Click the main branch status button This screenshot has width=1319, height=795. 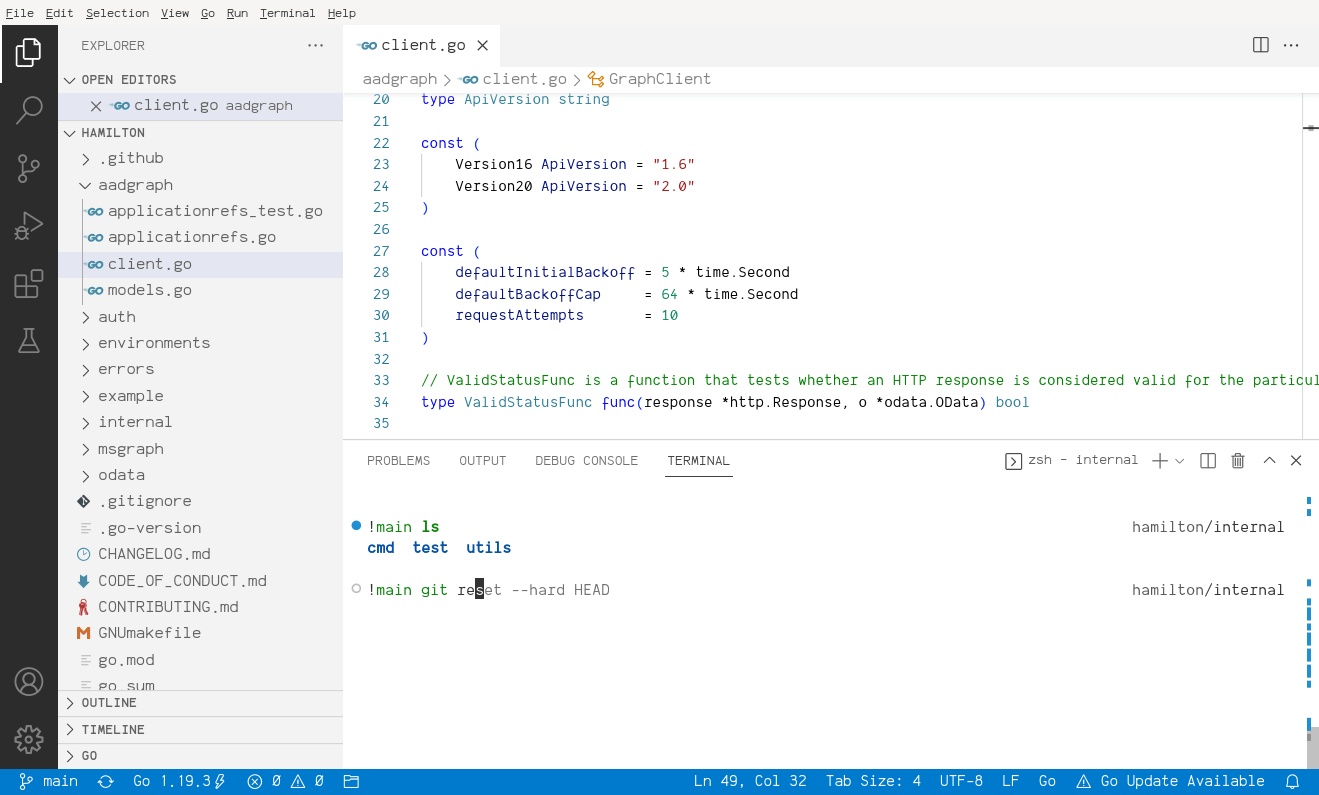49,781
